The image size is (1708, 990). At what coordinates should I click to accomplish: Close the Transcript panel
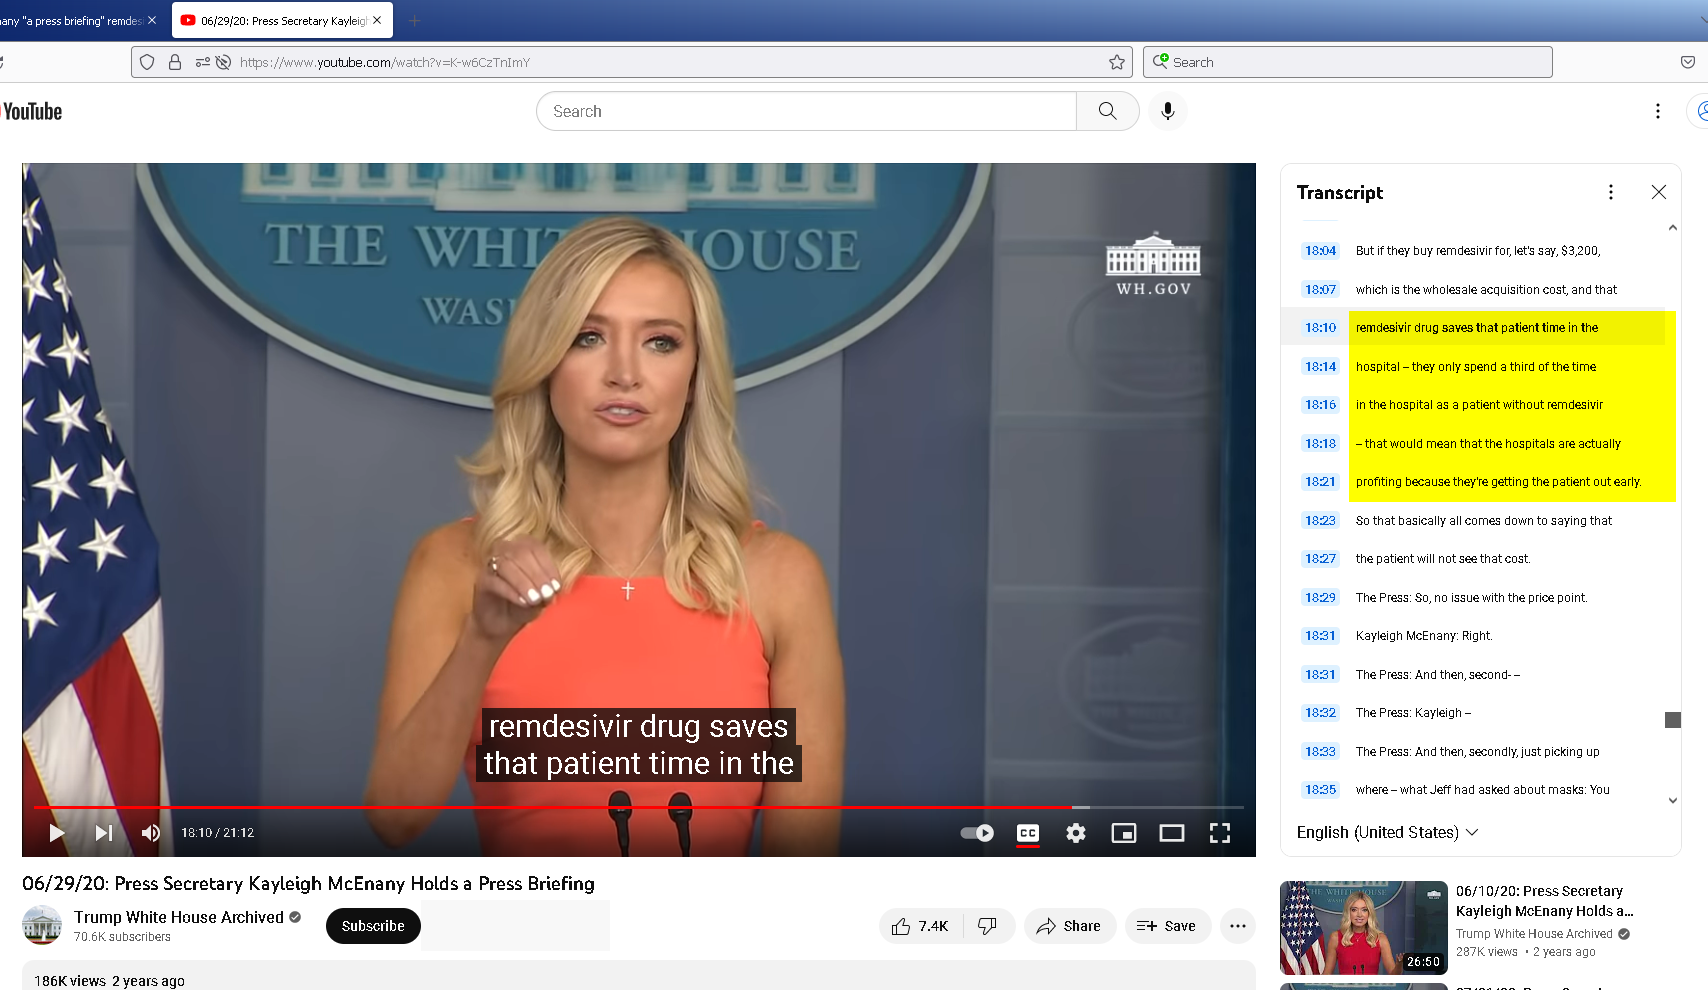tap(1659, 192)
